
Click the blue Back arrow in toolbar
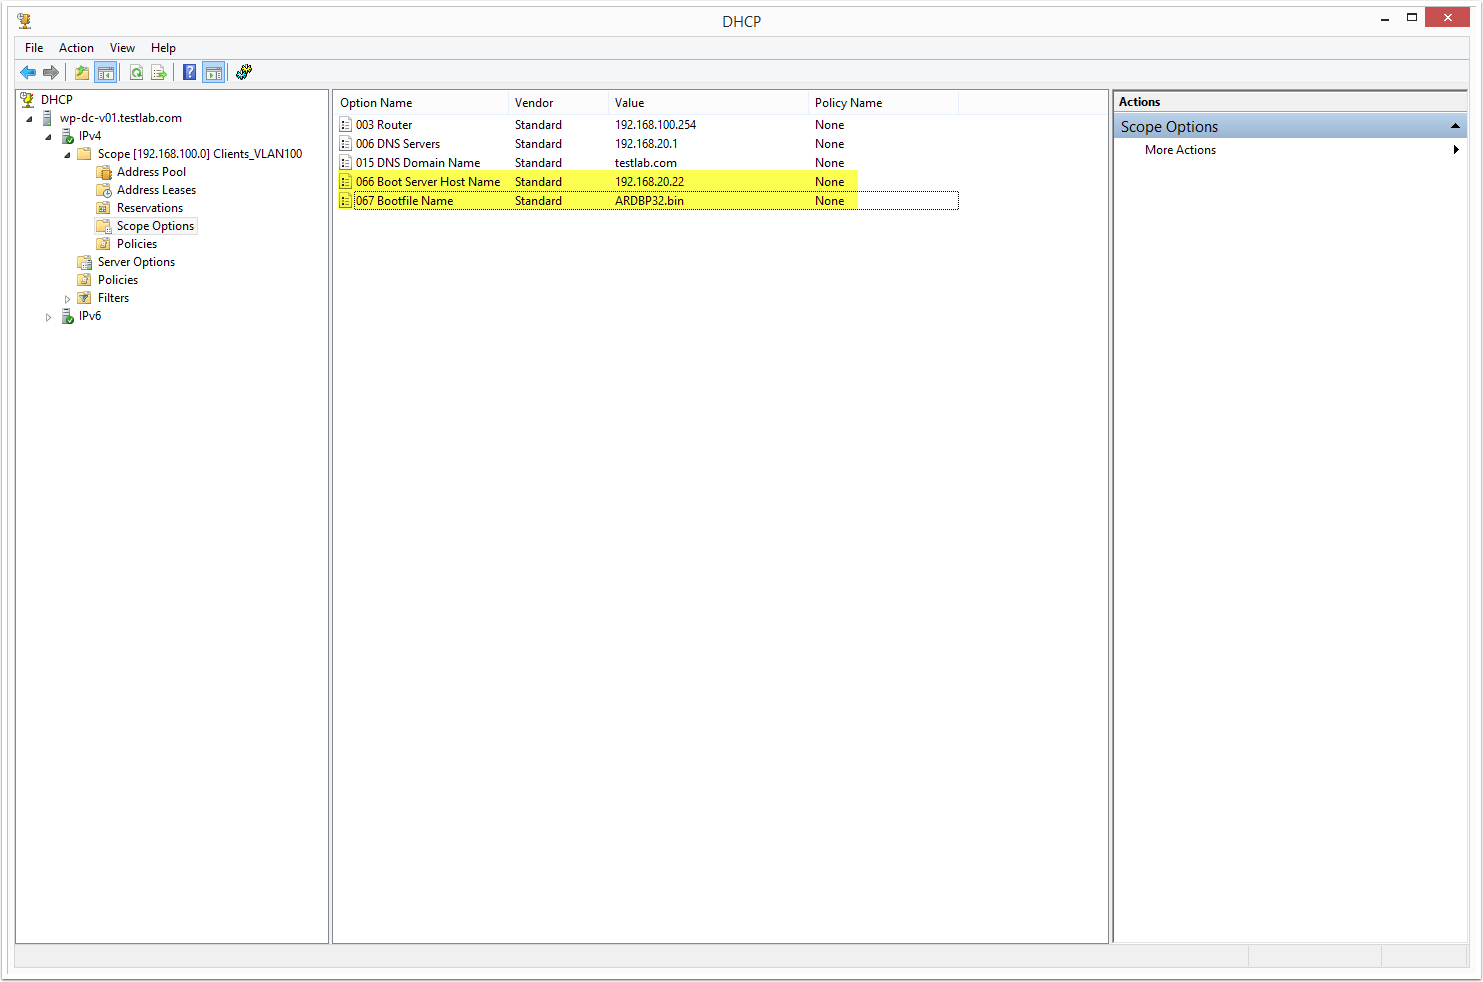tap(28, 72)
